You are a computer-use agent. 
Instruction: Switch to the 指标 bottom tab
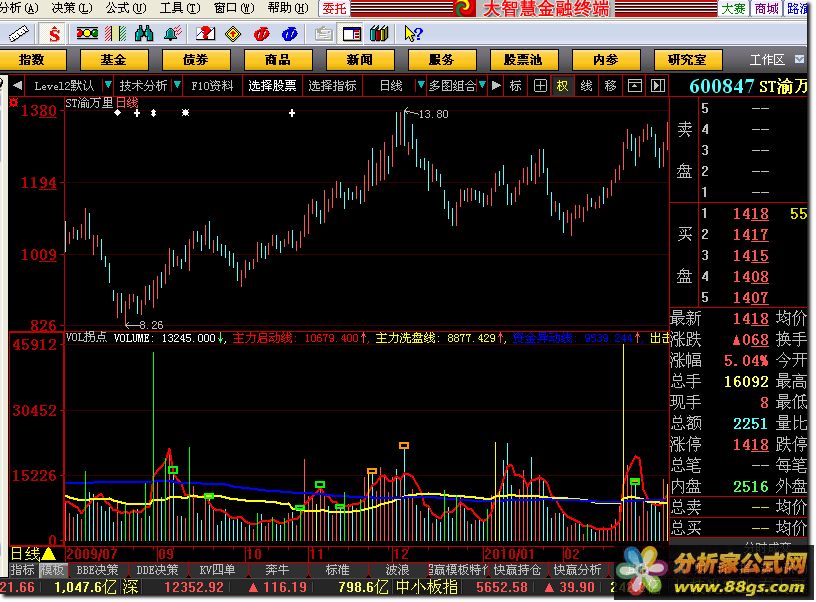(22, 570)
